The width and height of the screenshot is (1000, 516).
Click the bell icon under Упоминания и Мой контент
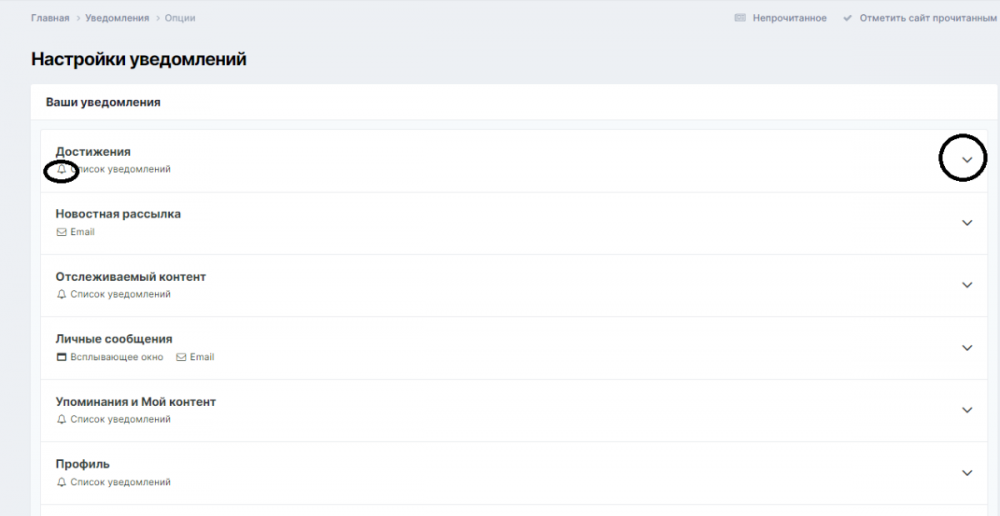pyautogui.click(x=61, y=420)
